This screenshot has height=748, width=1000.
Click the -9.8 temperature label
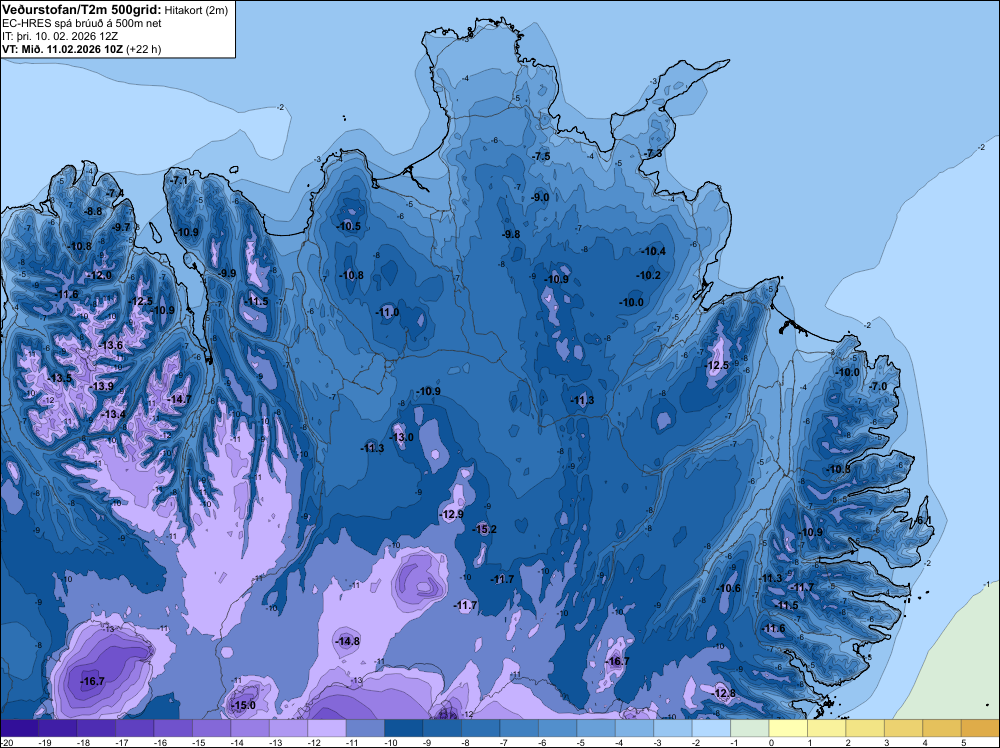511,234
